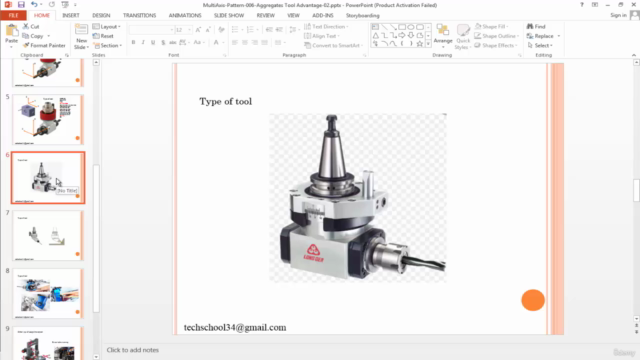
Task: Expand the Section dropdown
Action: point(107,45)
